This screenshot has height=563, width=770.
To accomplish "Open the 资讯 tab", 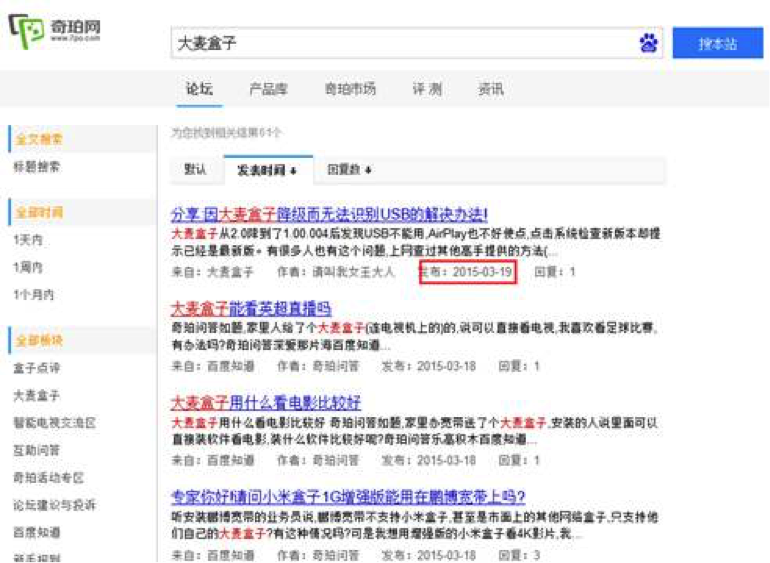I will pos(491,89).
